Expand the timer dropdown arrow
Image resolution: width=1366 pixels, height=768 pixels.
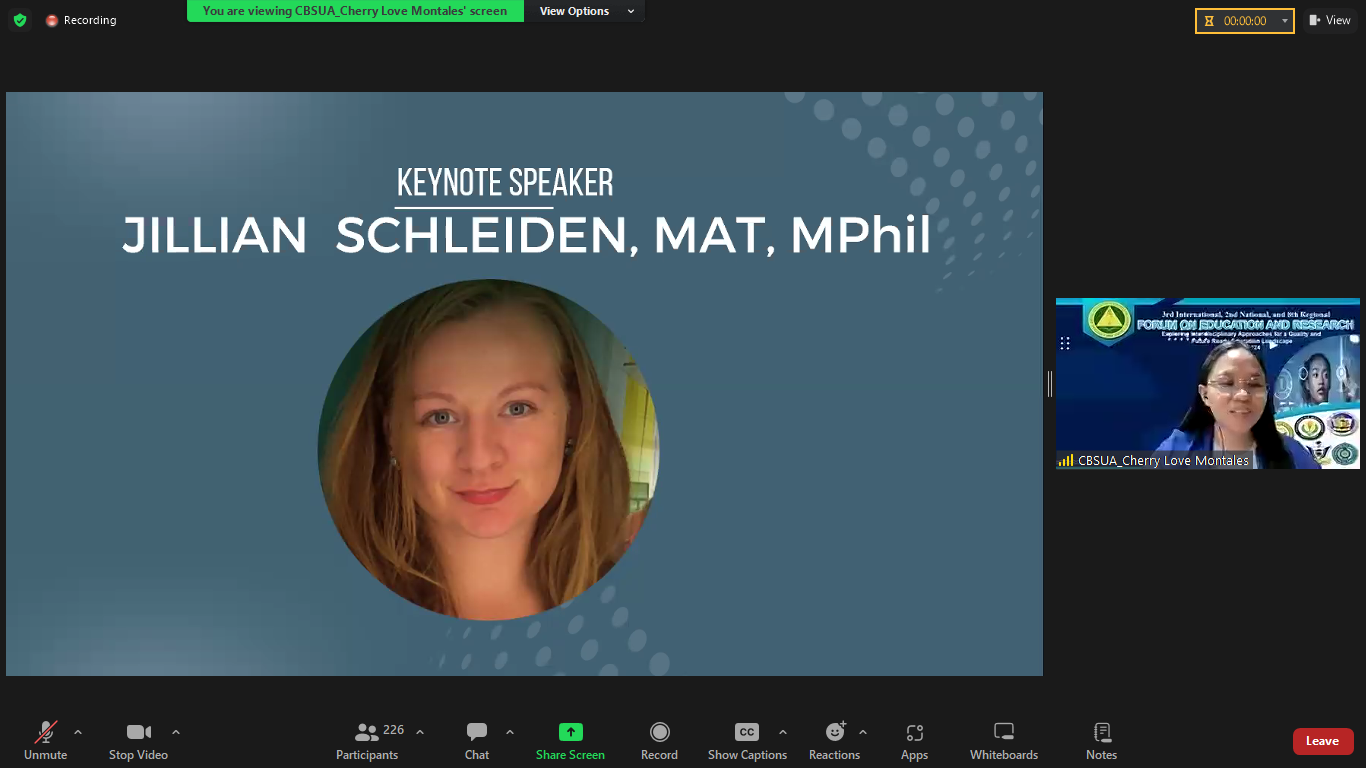tap(1284, 21)
